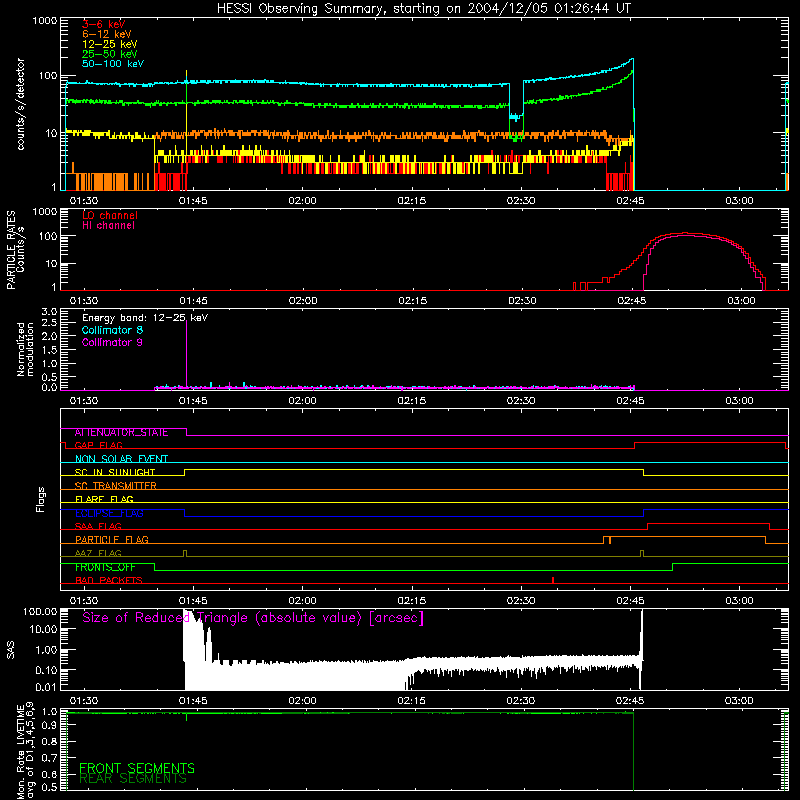Click the vertical Flags axis label
Viewport: 800px width, 800px height.
[40, 499]
